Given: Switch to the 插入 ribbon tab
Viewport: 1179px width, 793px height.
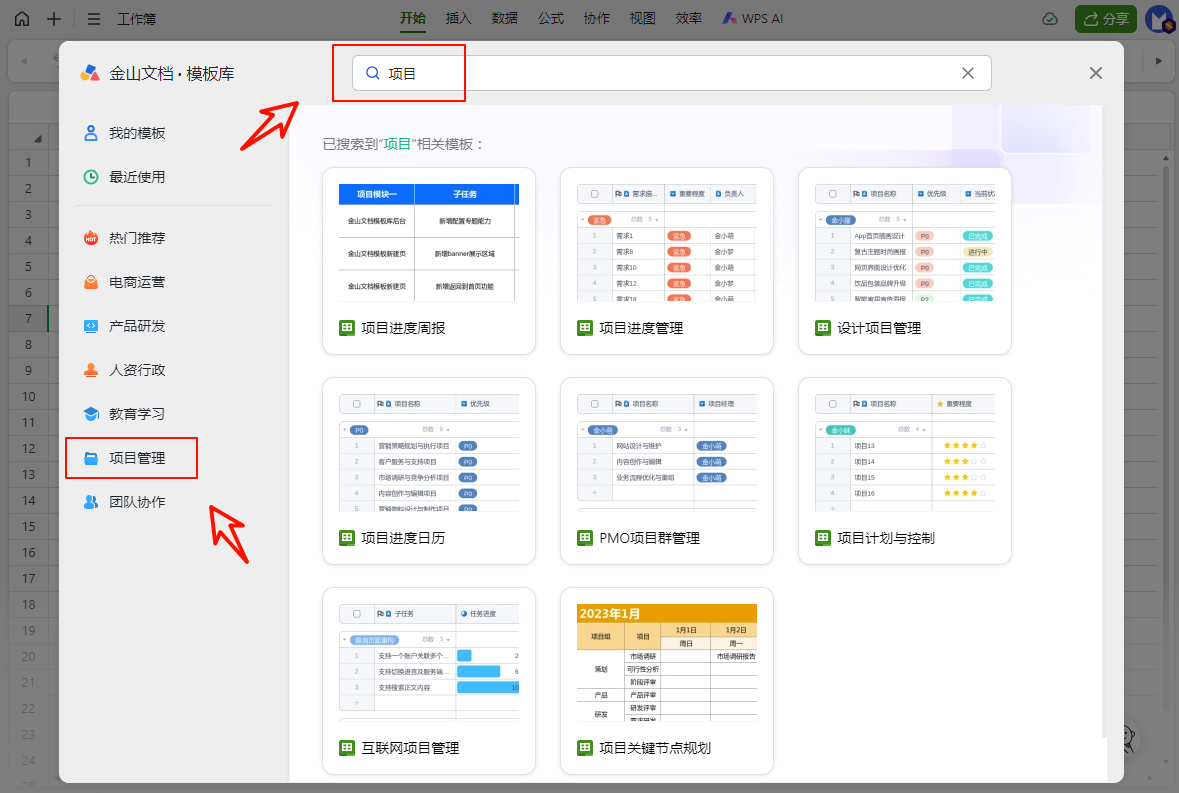Looking at the screenshot, I should click(458, 18).
